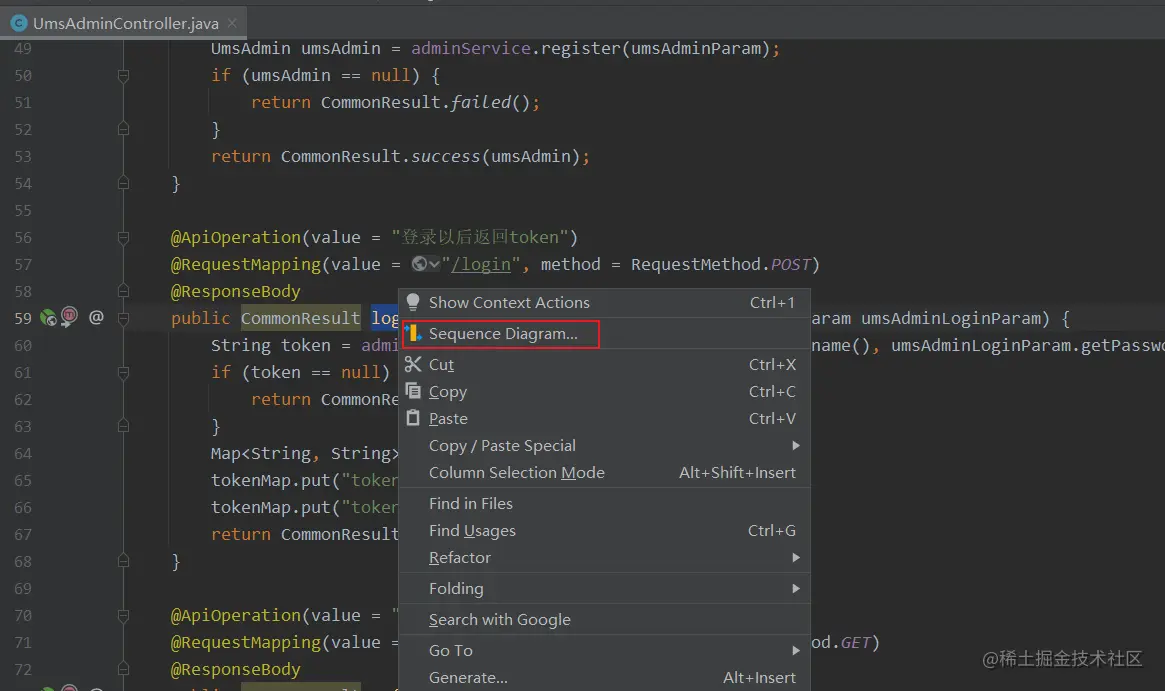Collapse the if block fold marker on line 61
This screenshot has height=691, width=1165.
pos(123,372)
